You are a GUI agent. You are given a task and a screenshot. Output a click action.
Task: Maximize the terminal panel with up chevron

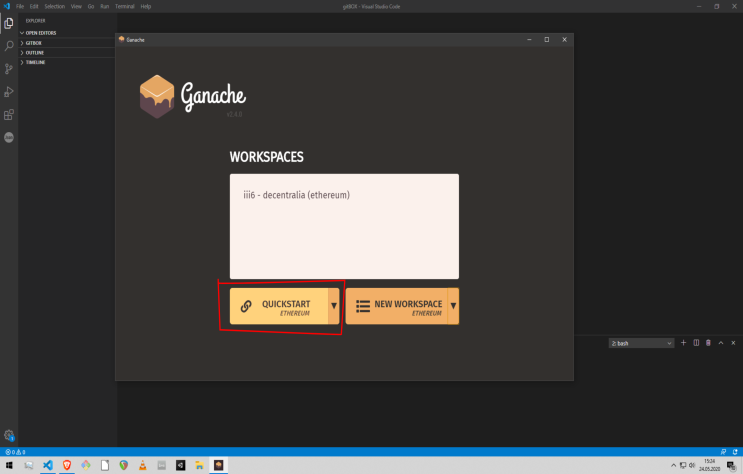pyautogui.click(x=721, y=343)
